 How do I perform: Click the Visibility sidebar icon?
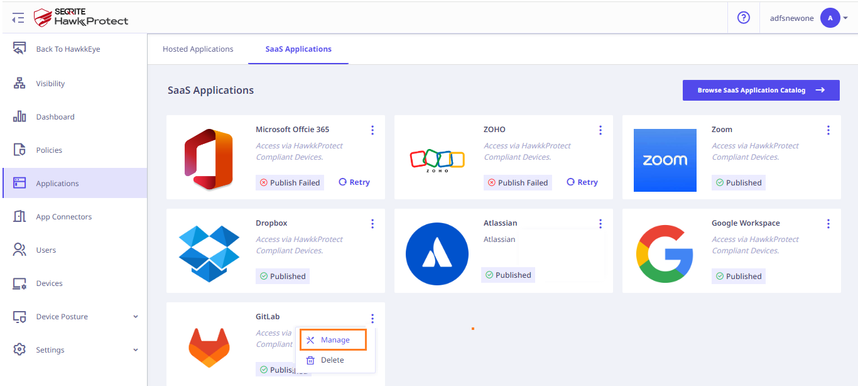coord(19,83)
